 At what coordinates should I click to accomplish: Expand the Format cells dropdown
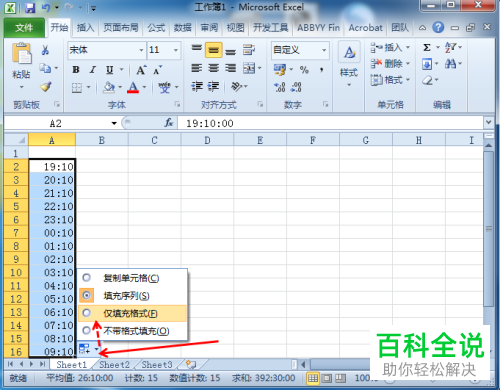coord(408,80)
